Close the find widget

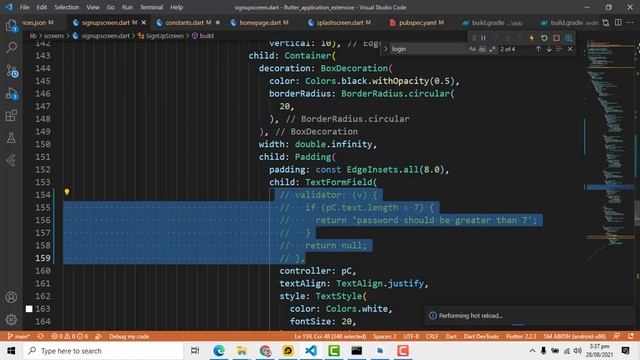click(570, 49)
